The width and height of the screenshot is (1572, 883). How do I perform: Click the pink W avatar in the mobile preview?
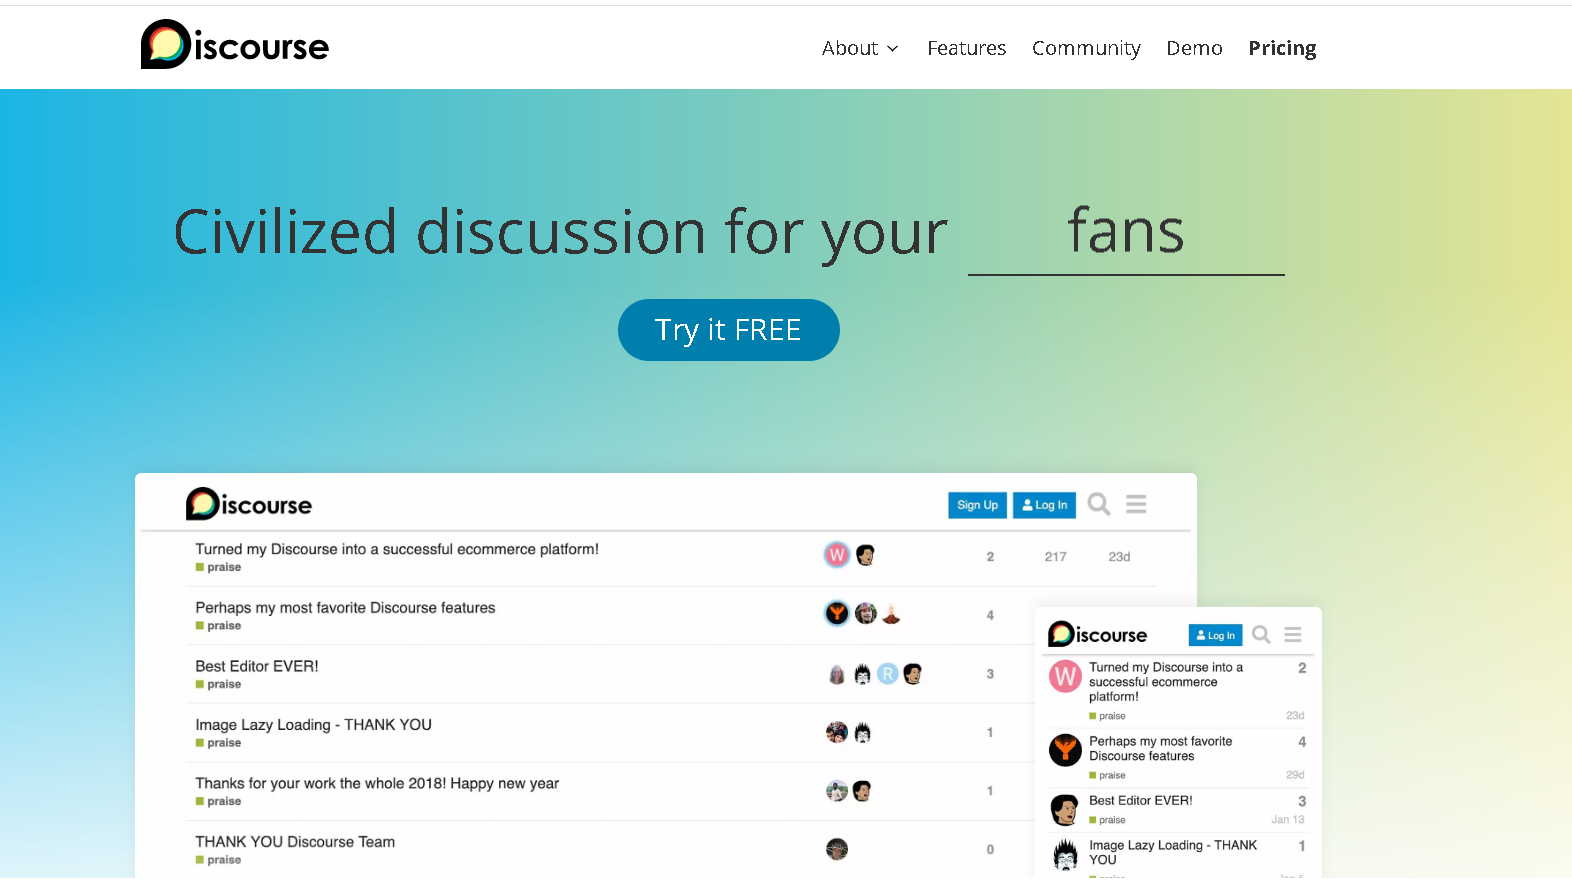tap(1065, 677)
